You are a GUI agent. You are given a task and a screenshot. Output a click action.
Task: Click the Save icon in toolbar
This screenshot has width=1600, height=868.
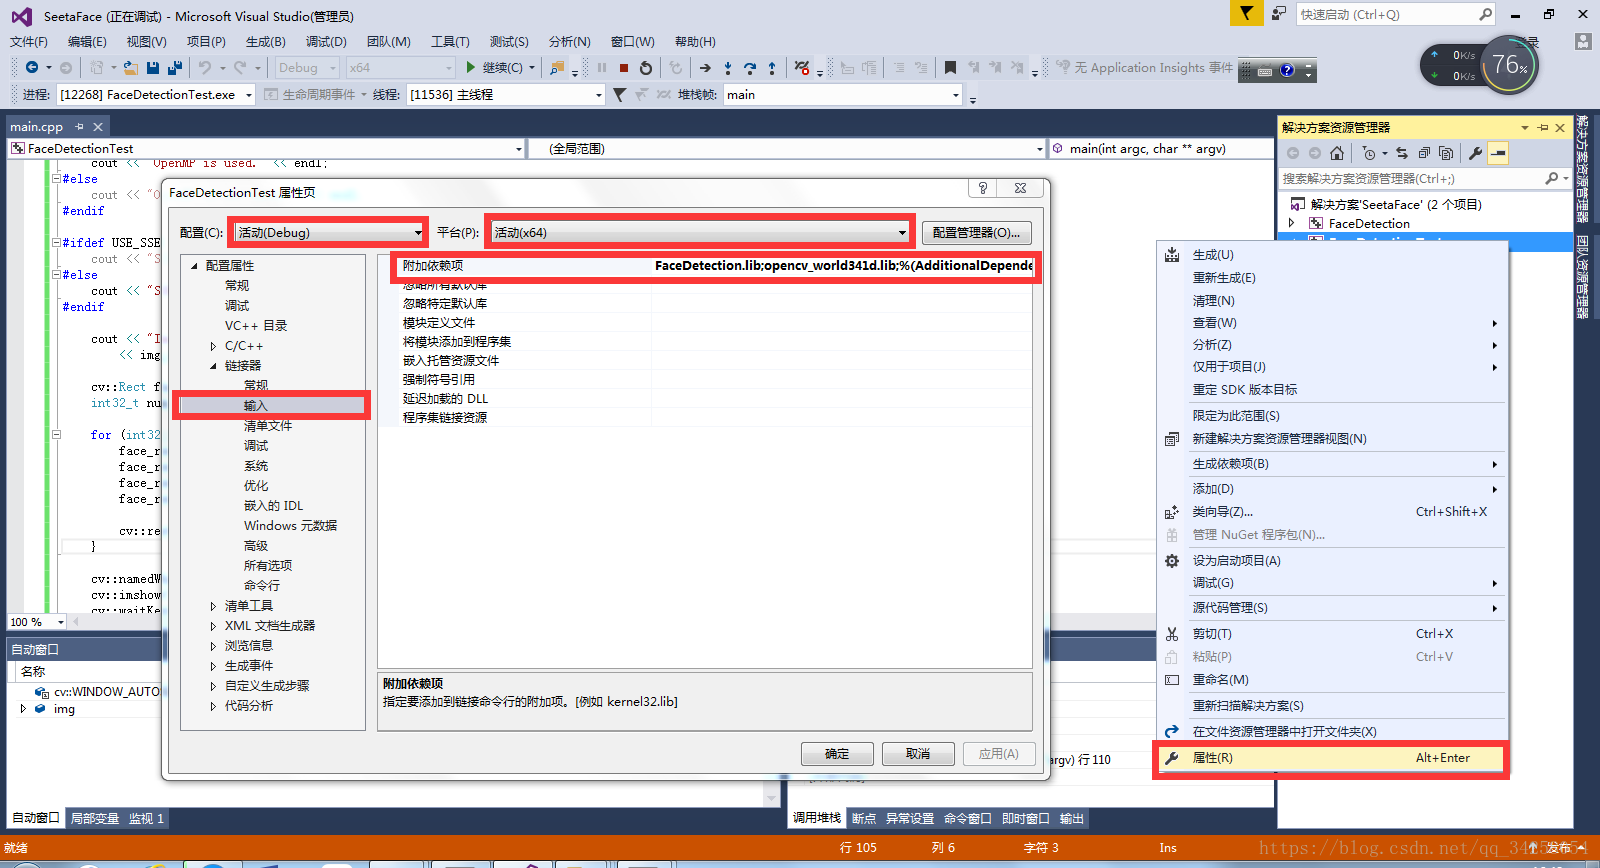tap(153, 68)
